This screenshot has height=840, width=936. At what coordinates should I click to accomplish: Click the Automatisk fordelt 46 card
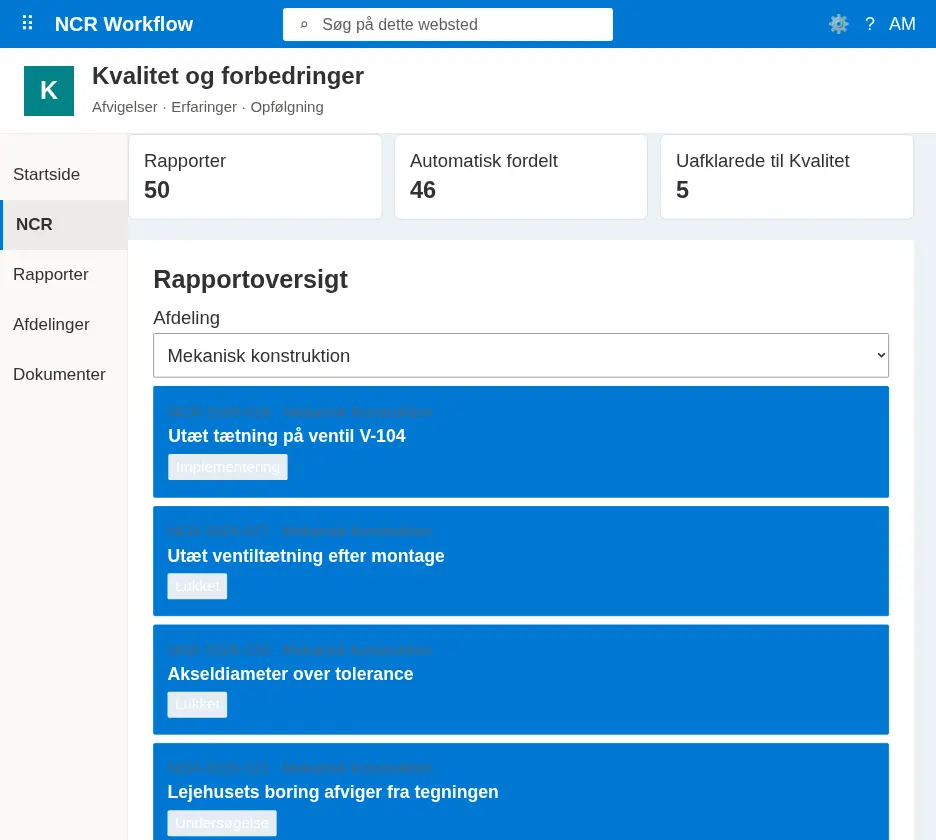(x=521, y=177)
